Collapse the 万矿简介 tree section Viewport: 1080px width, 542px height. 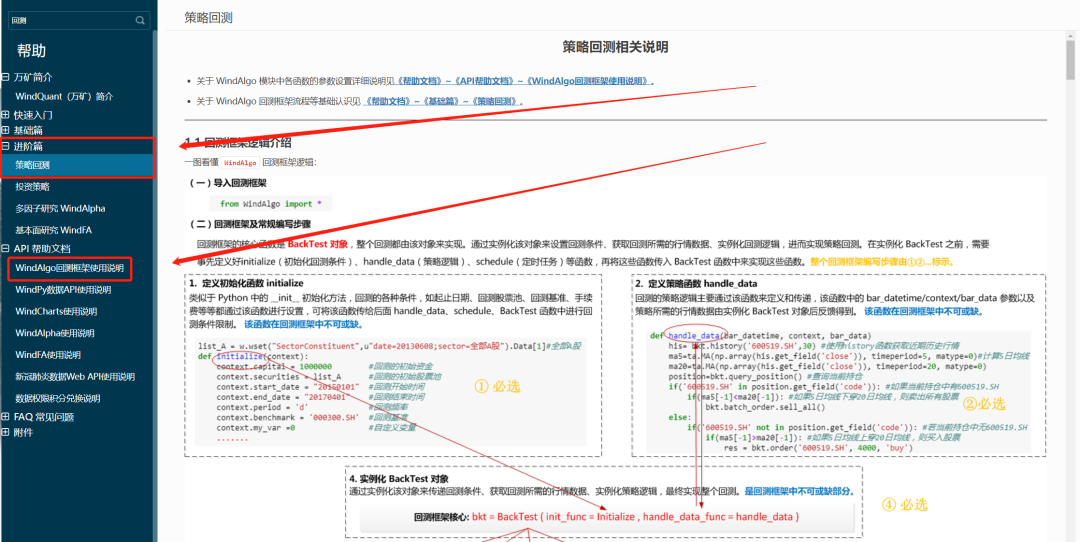pyautogui.click(x=6, y=77)
